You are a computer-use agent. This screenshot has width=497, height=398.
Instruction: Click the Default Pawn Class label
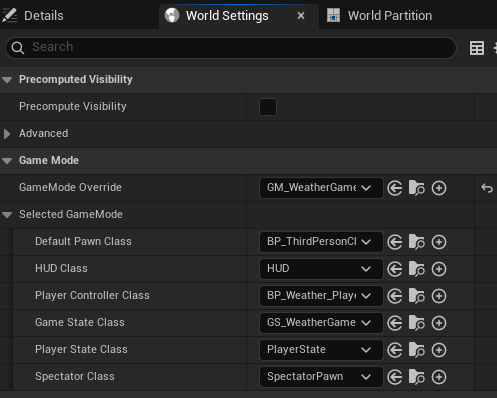coord(83,241)
